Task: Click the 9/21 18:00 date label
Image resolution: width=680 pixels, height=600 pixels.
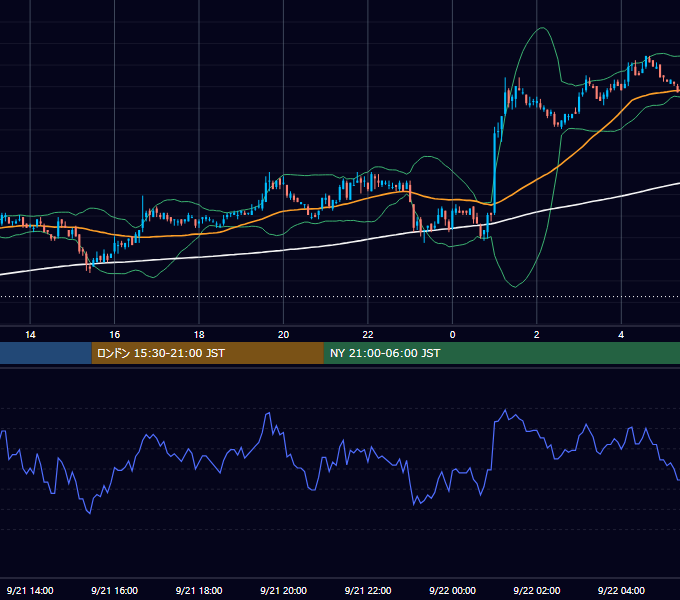Action: click(199, 590)
